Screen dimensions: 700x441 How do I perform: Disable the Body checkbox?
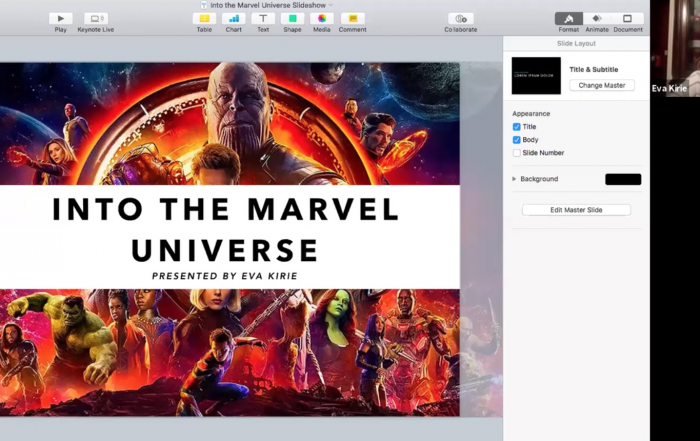[517, 140]
